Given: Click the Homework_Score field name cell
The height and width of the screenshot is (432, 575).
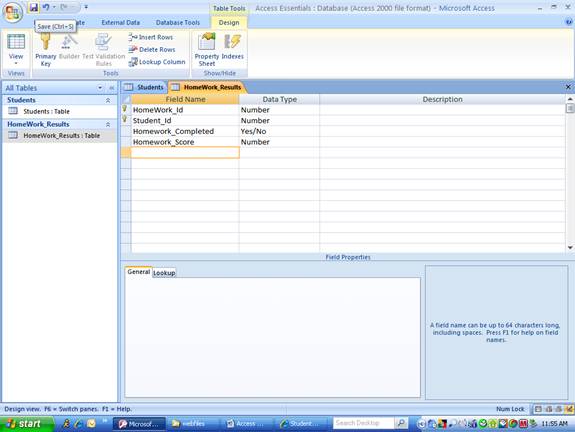Looking at the screenshot, I should tap(185, 142).
